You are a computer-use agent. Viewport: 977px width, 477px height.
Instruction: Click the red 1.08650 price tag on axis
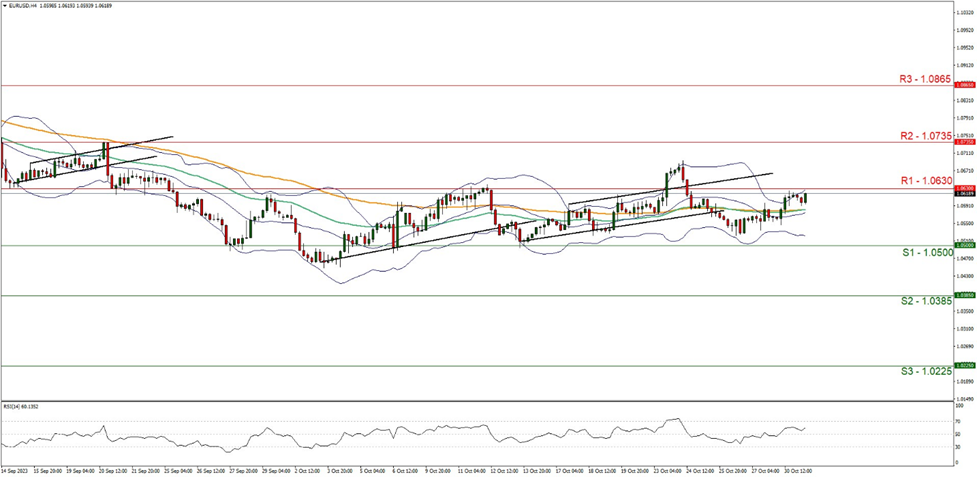(x=964, y=86)
